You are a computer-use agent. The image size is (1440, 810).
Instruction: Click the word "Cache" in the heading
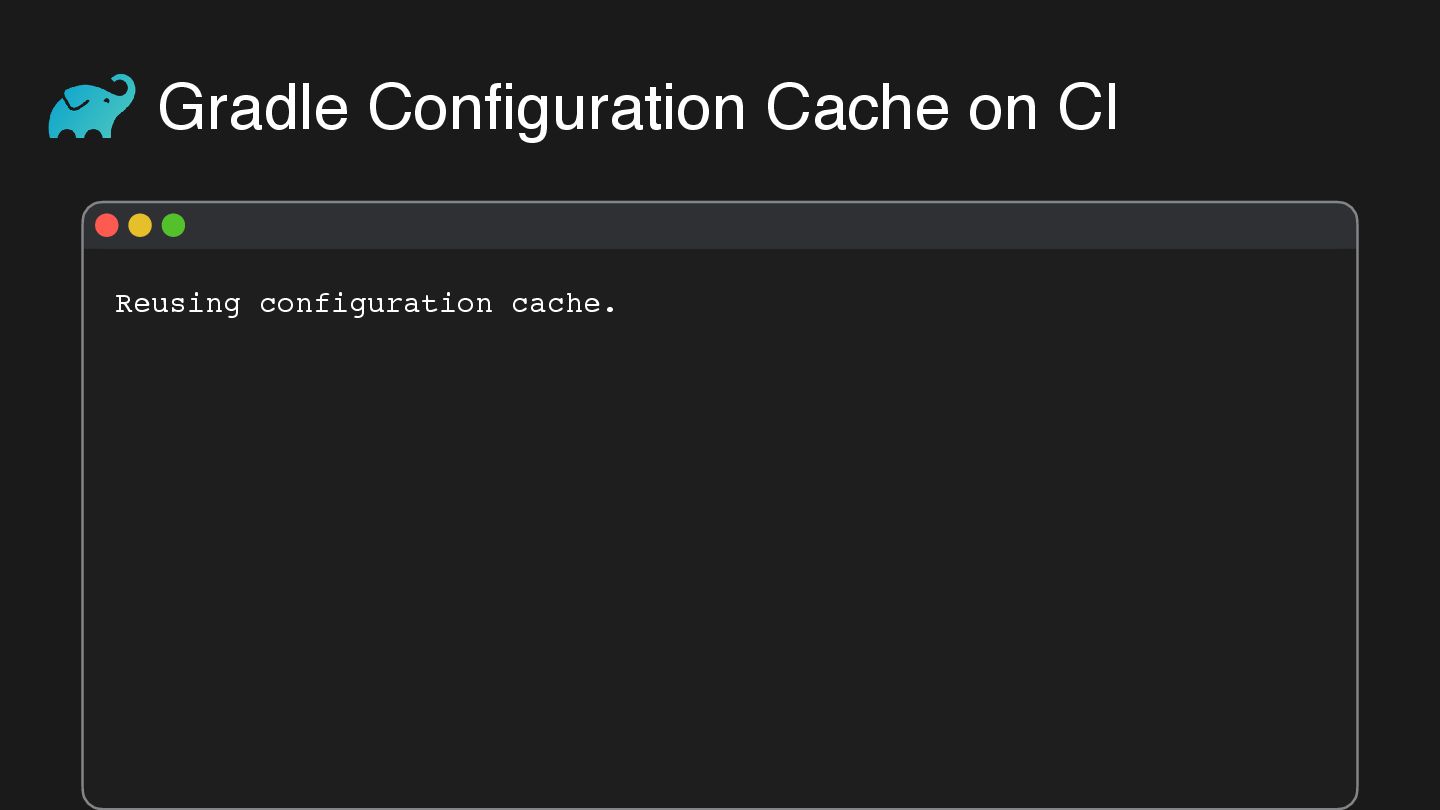point(857,108)
